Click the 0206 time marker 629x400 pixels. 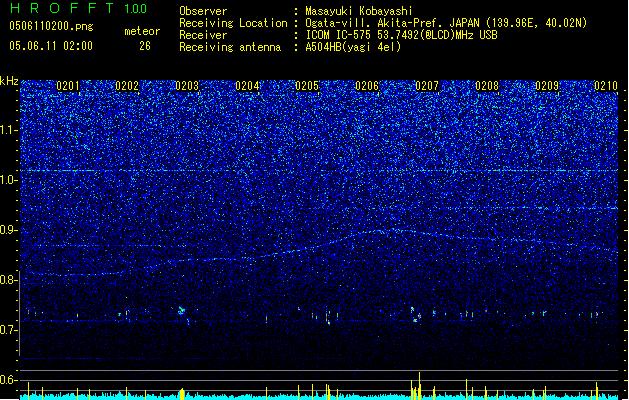point(367,86)
